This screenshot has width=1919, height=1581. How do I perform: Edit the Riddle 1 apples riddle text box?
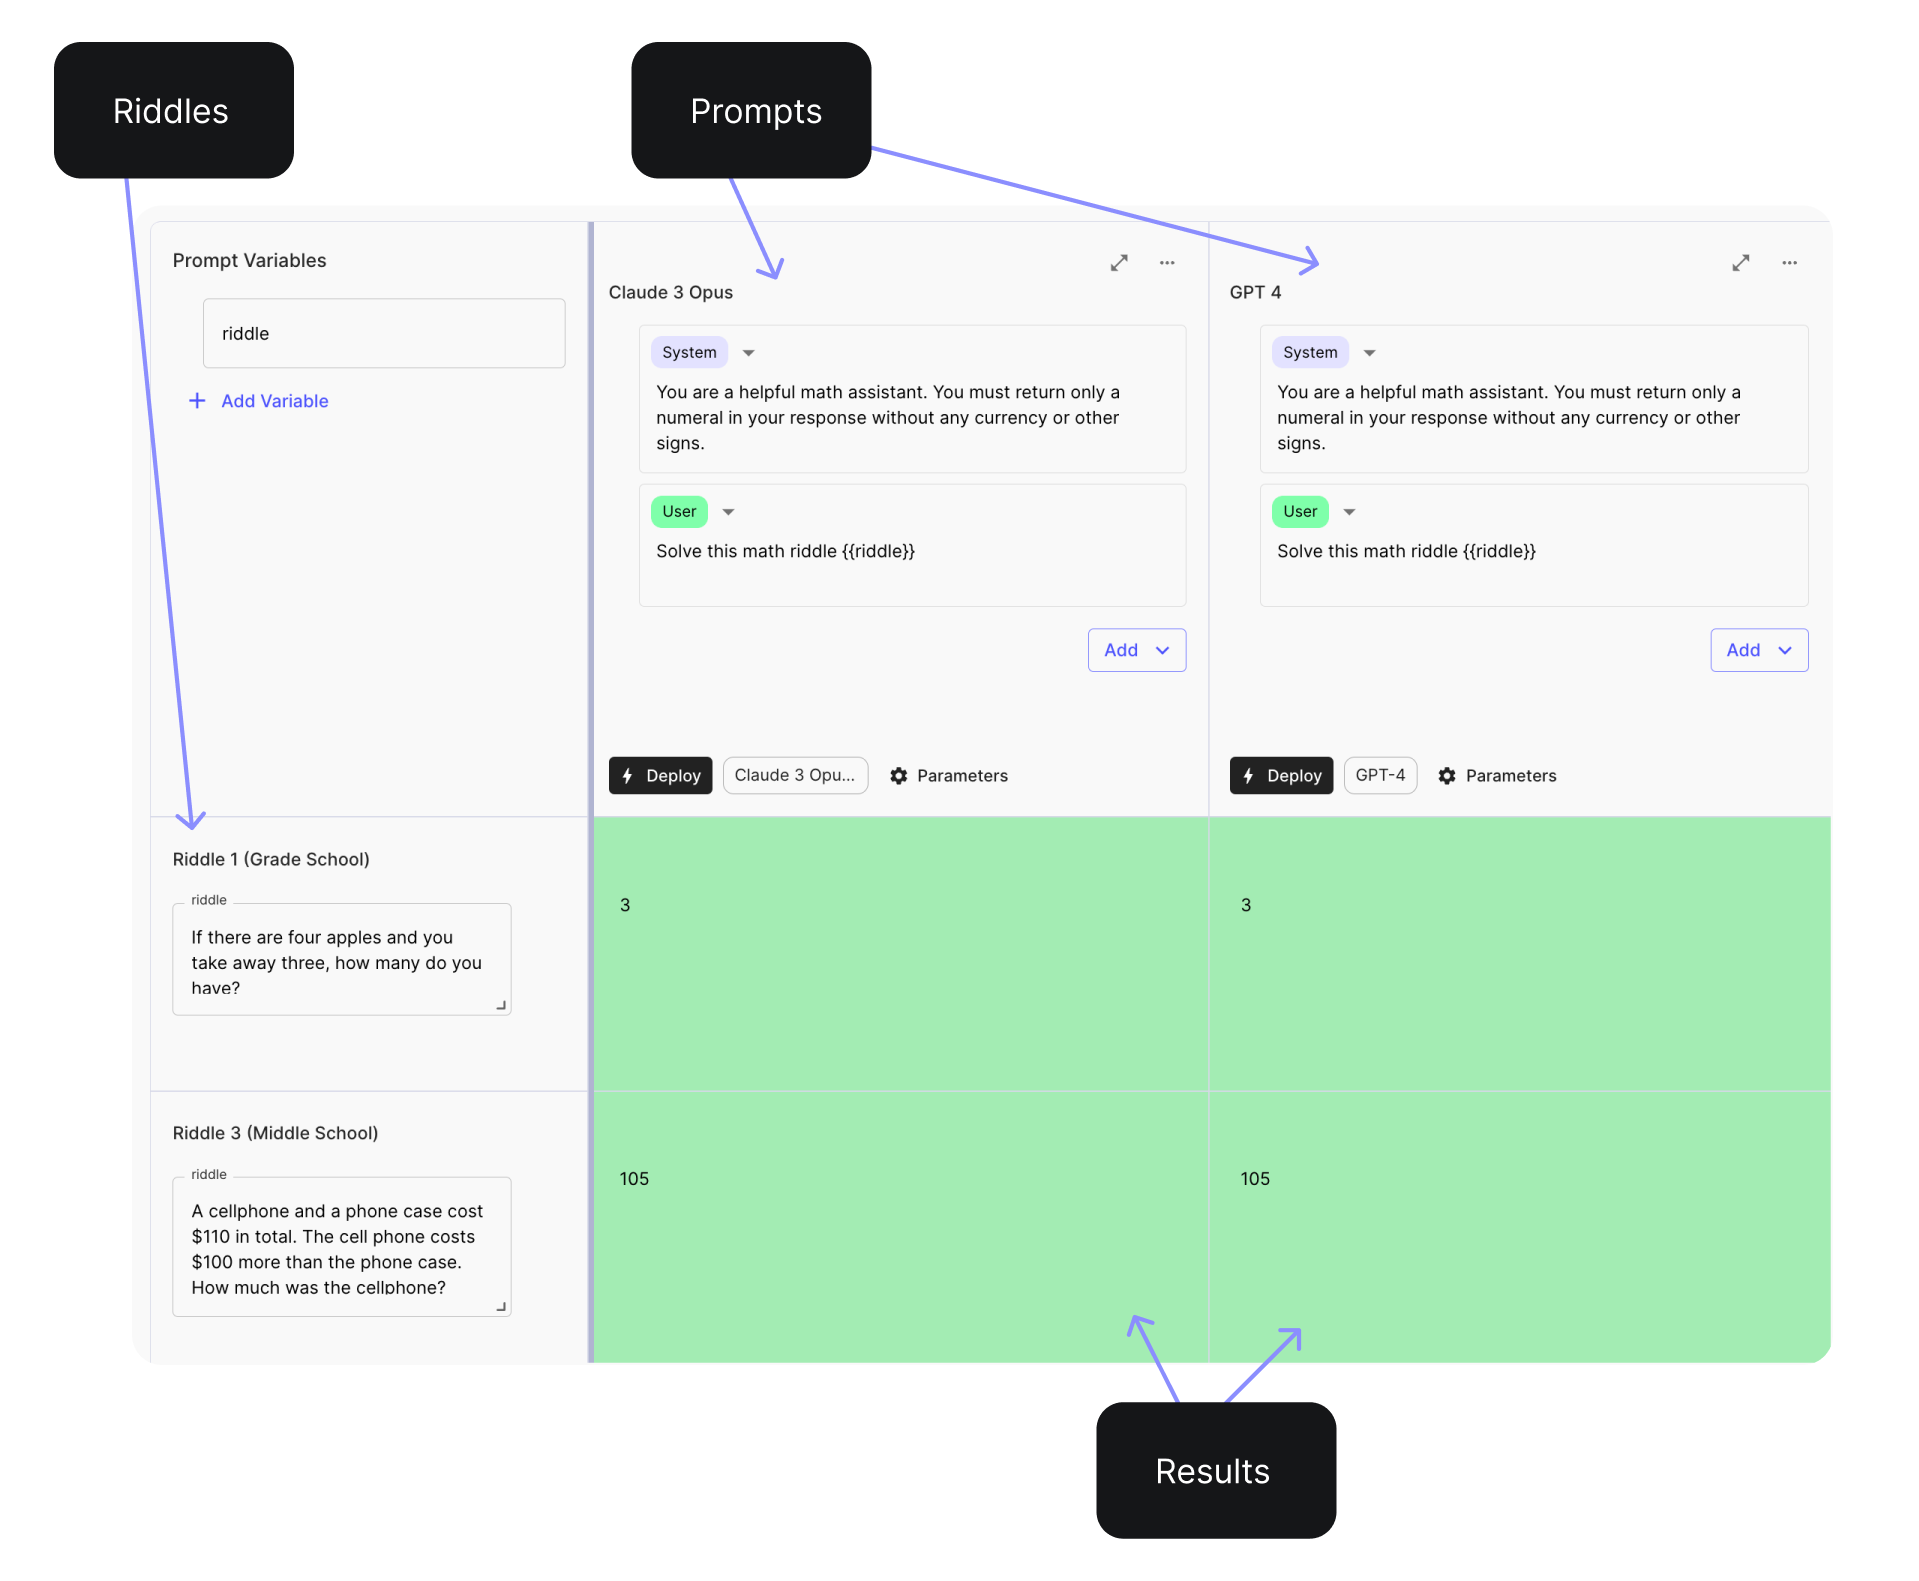point(342,960)
